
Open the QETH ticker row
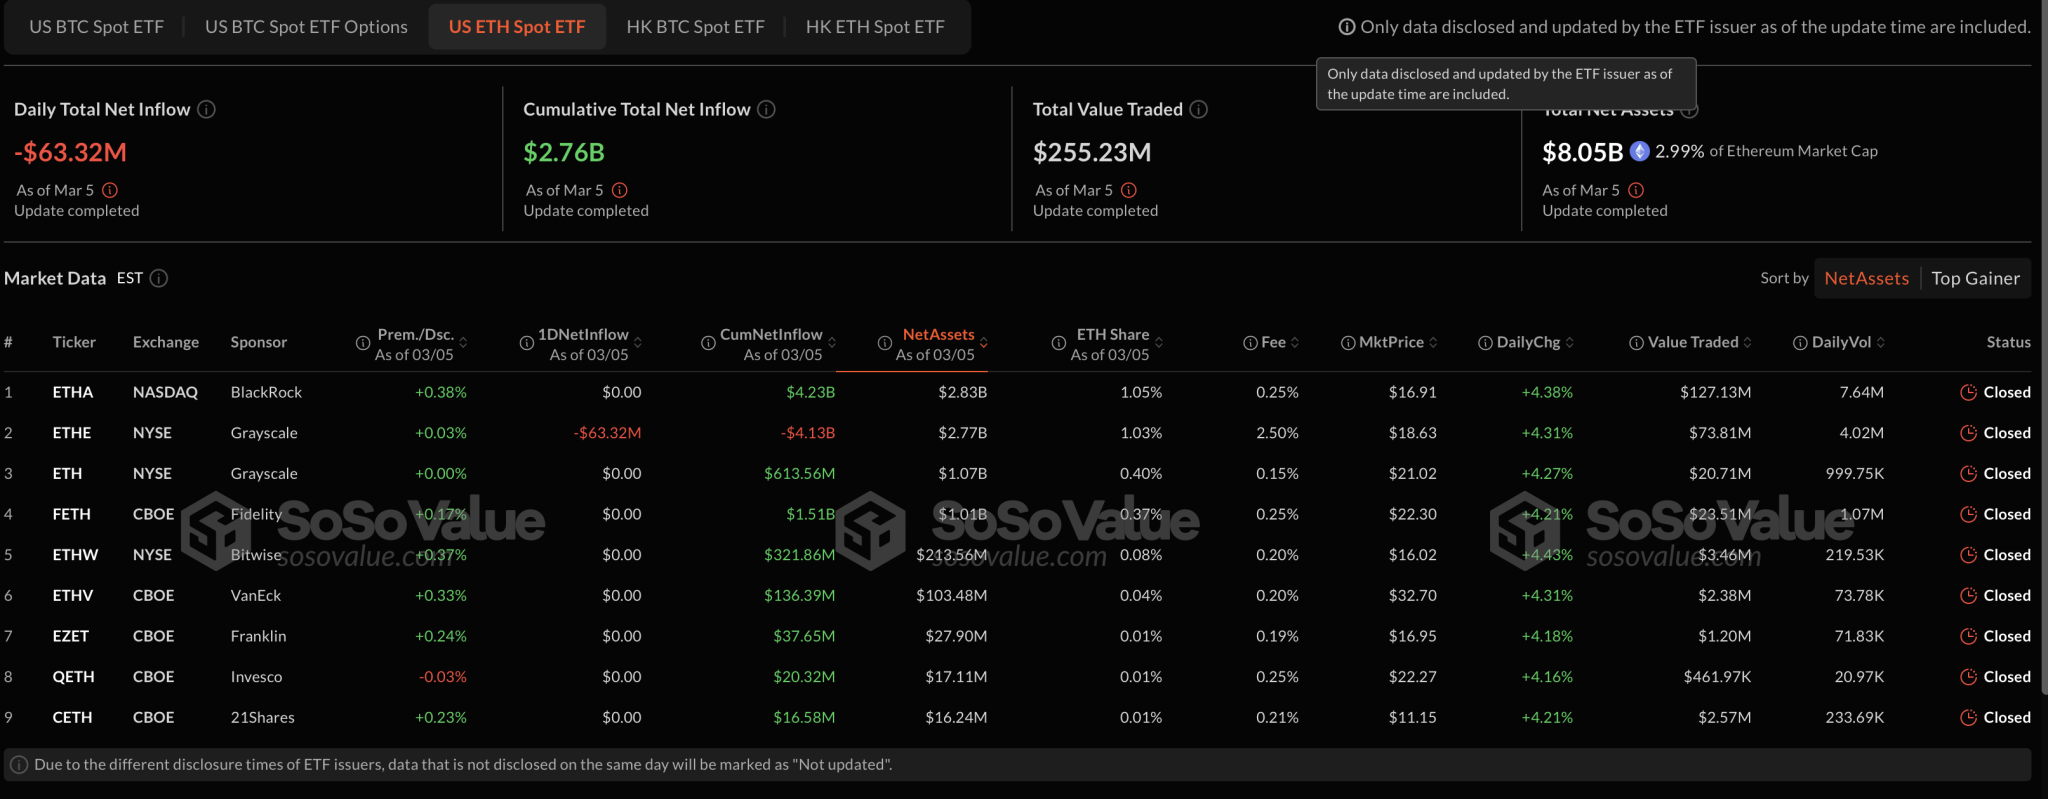point(73,677)
